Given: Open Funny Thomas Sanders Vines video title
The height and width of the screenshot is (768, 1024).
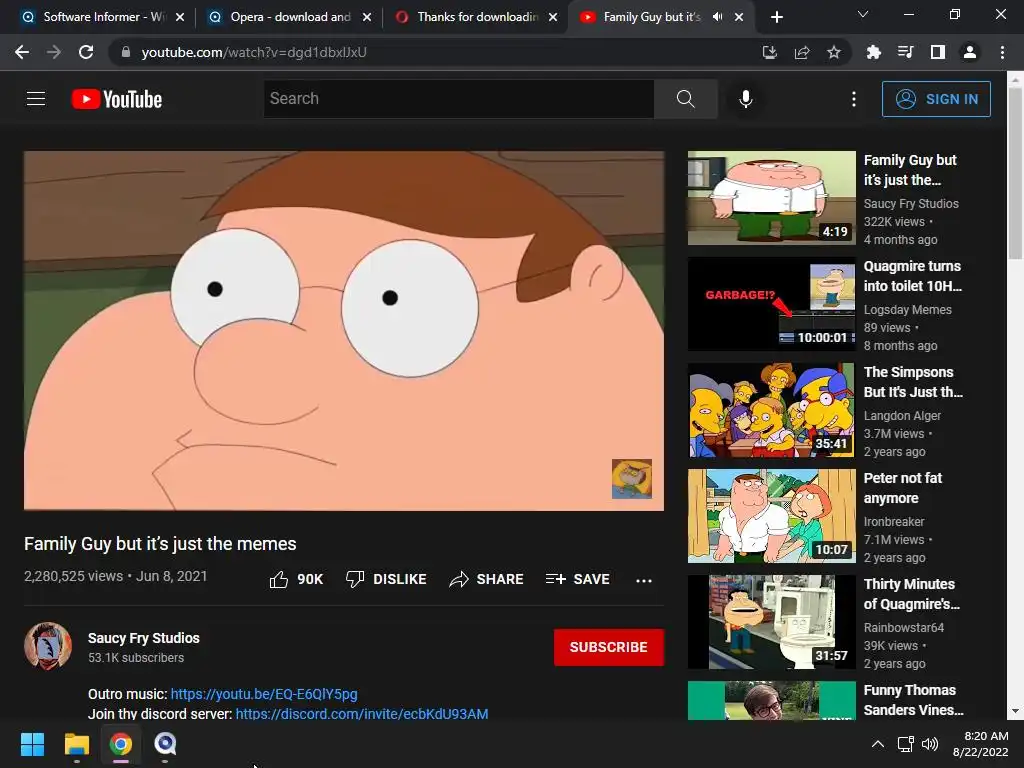Looking at the screenshot, I should point(914,699).
